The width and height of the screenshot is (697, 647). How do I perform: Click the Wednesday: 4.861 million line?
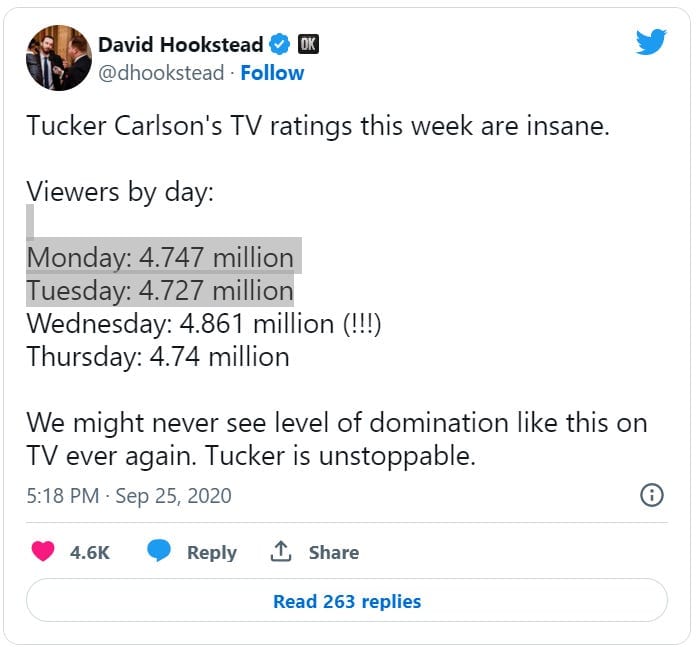pos(204,324)
